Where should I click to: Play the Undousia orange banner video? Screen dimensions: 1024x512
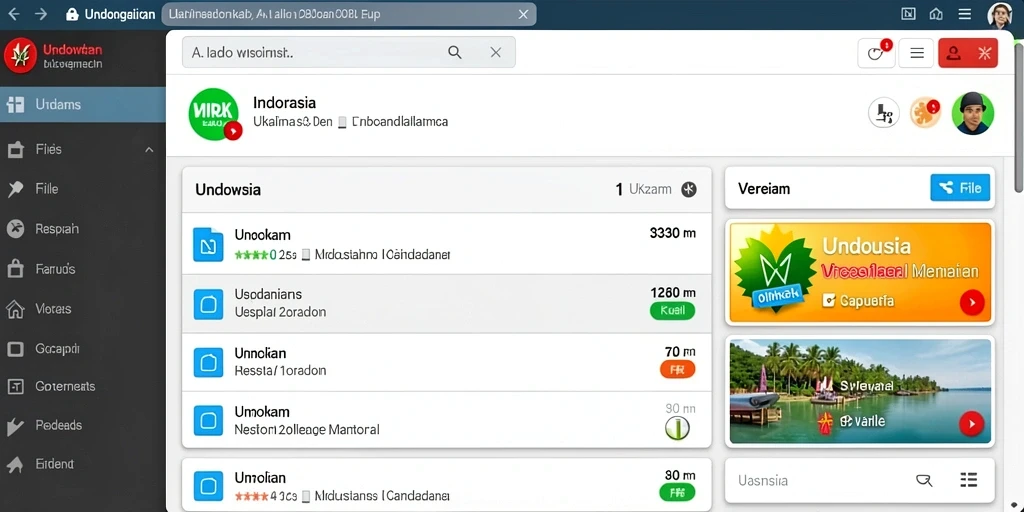click(x=971, y=302)
